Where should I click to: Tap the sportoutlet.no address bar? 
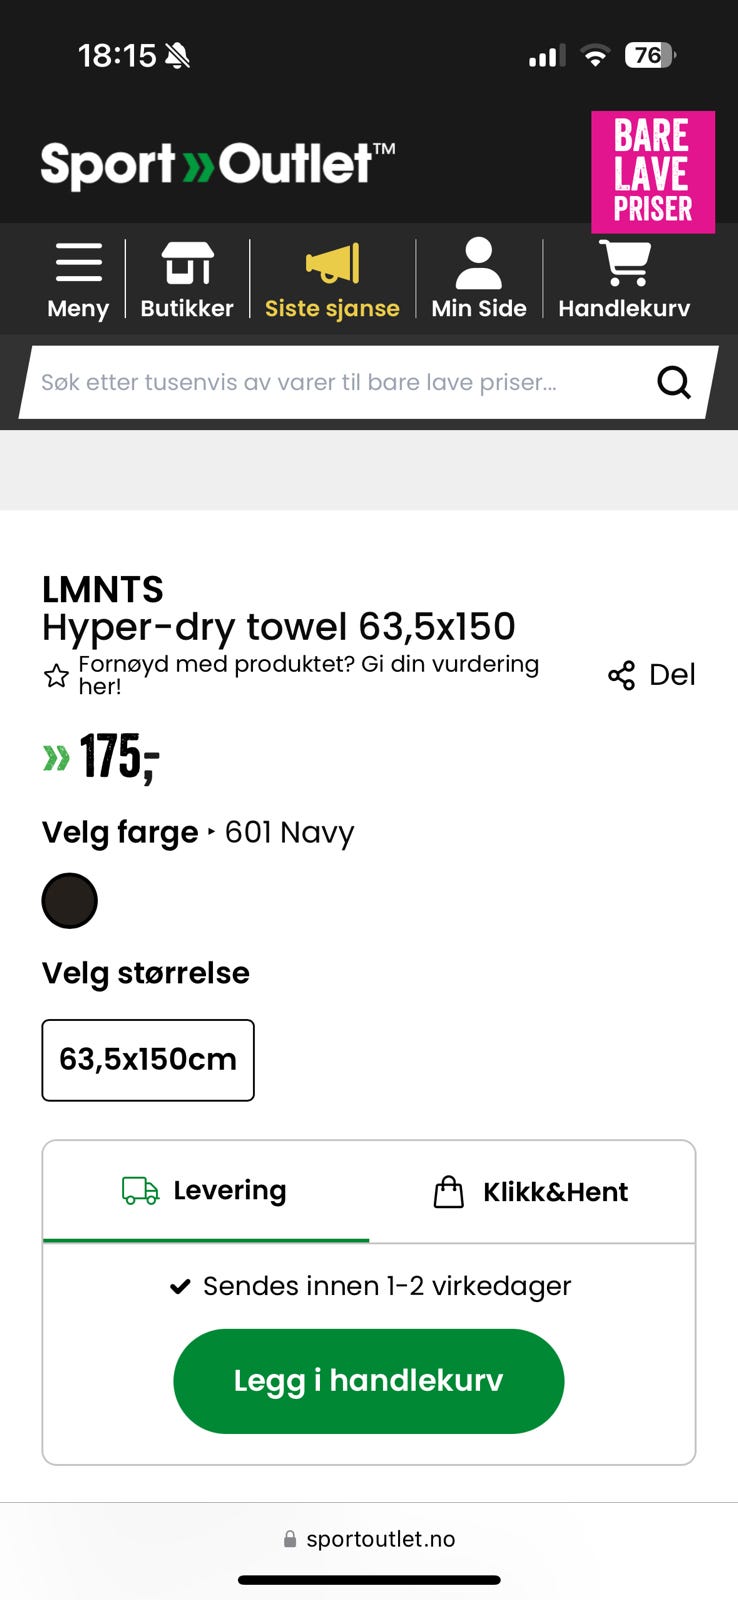tap(369, 1539)
